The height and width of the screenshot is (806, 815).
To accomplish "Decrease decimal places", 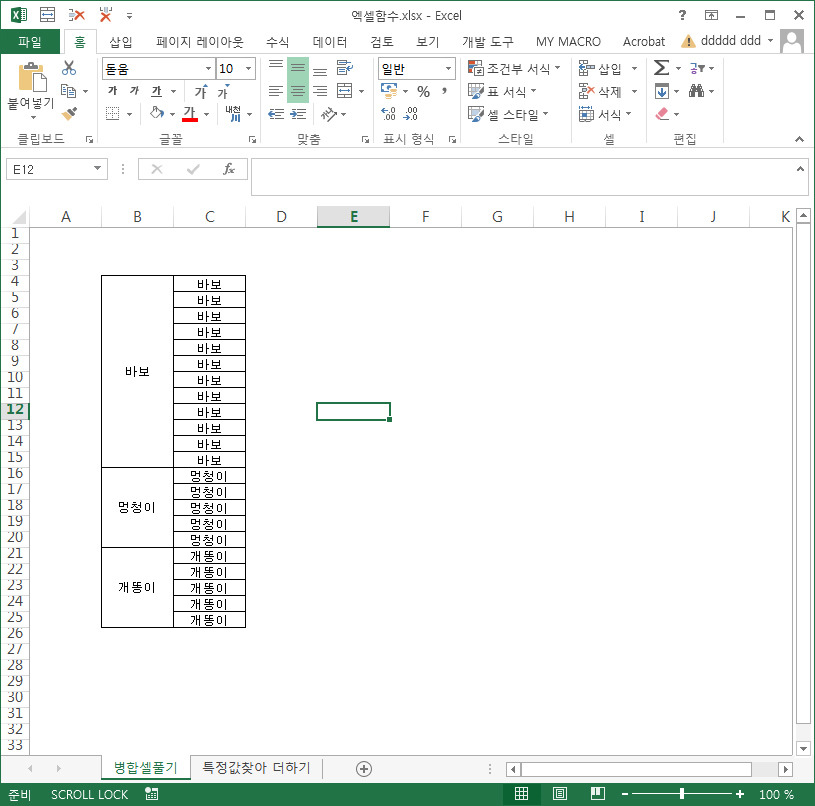I will [x=411, y=114].
